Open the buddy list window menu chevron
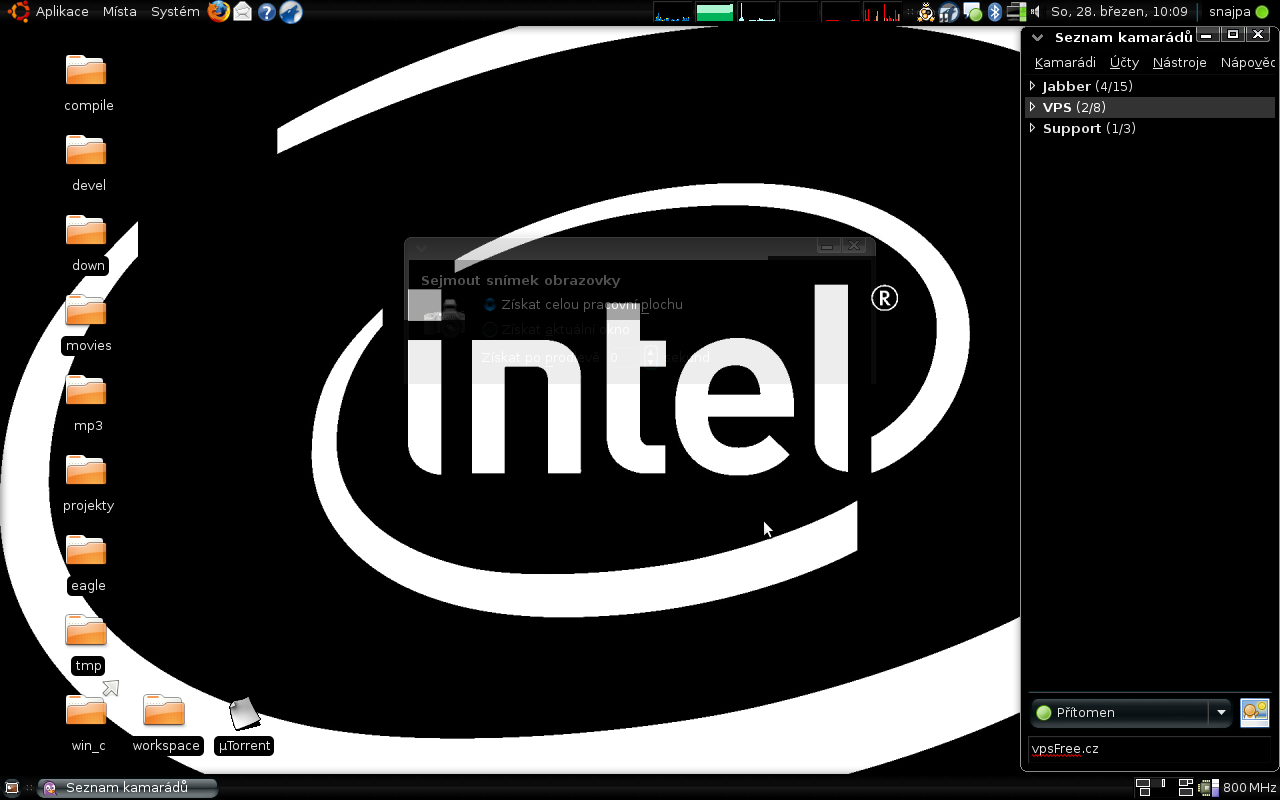 (x=1037, y=38)
